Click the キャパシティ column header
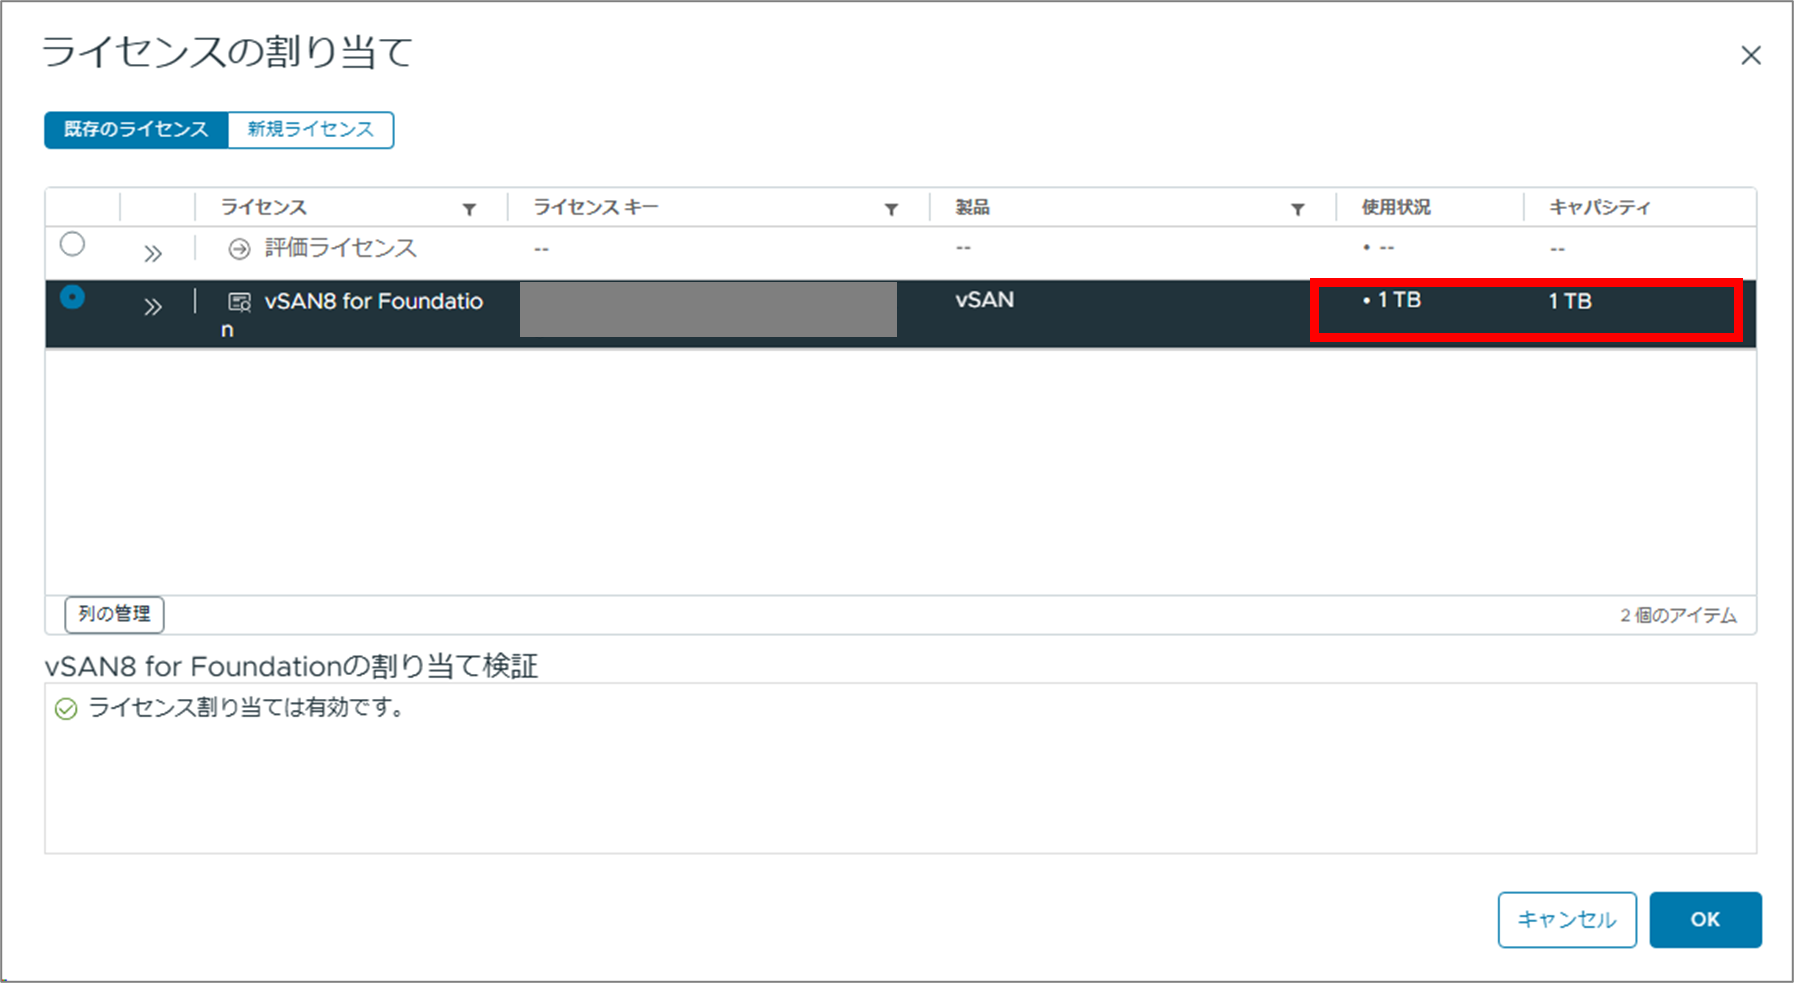This screenshot has height=983, width=1794. tap(1600, 207)
